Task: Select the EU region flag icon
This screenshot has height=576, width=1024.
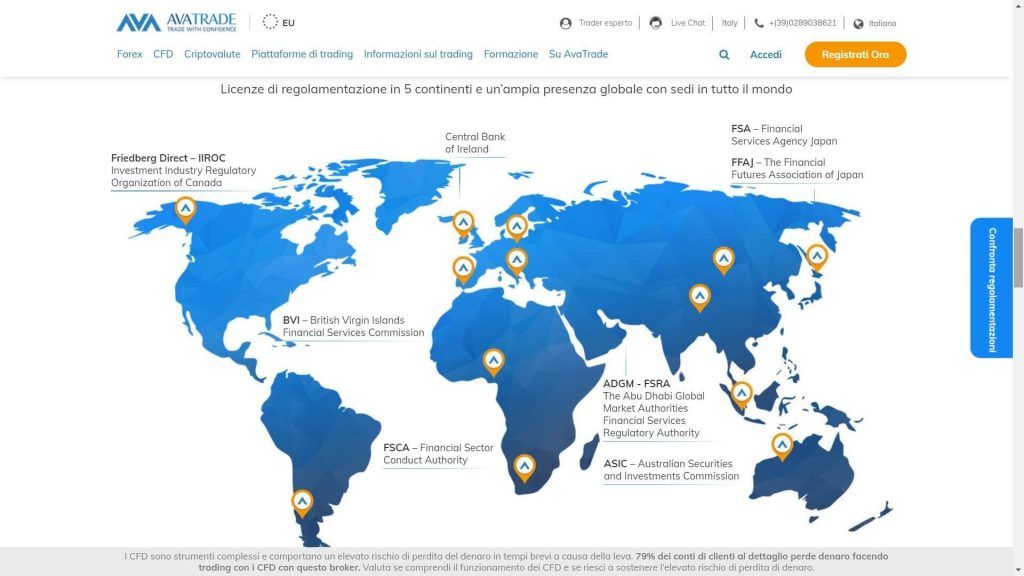Action: [270, 22]
